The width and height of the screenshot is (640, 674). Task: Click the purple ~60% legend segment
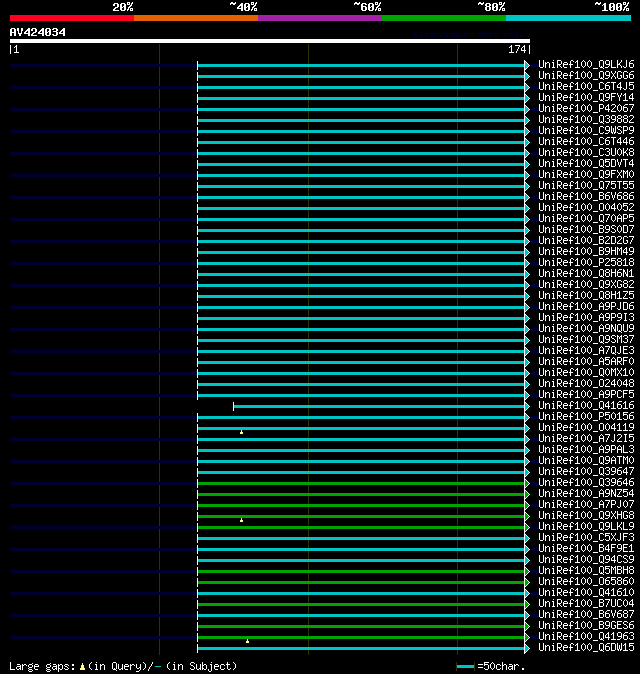point(320,18)
